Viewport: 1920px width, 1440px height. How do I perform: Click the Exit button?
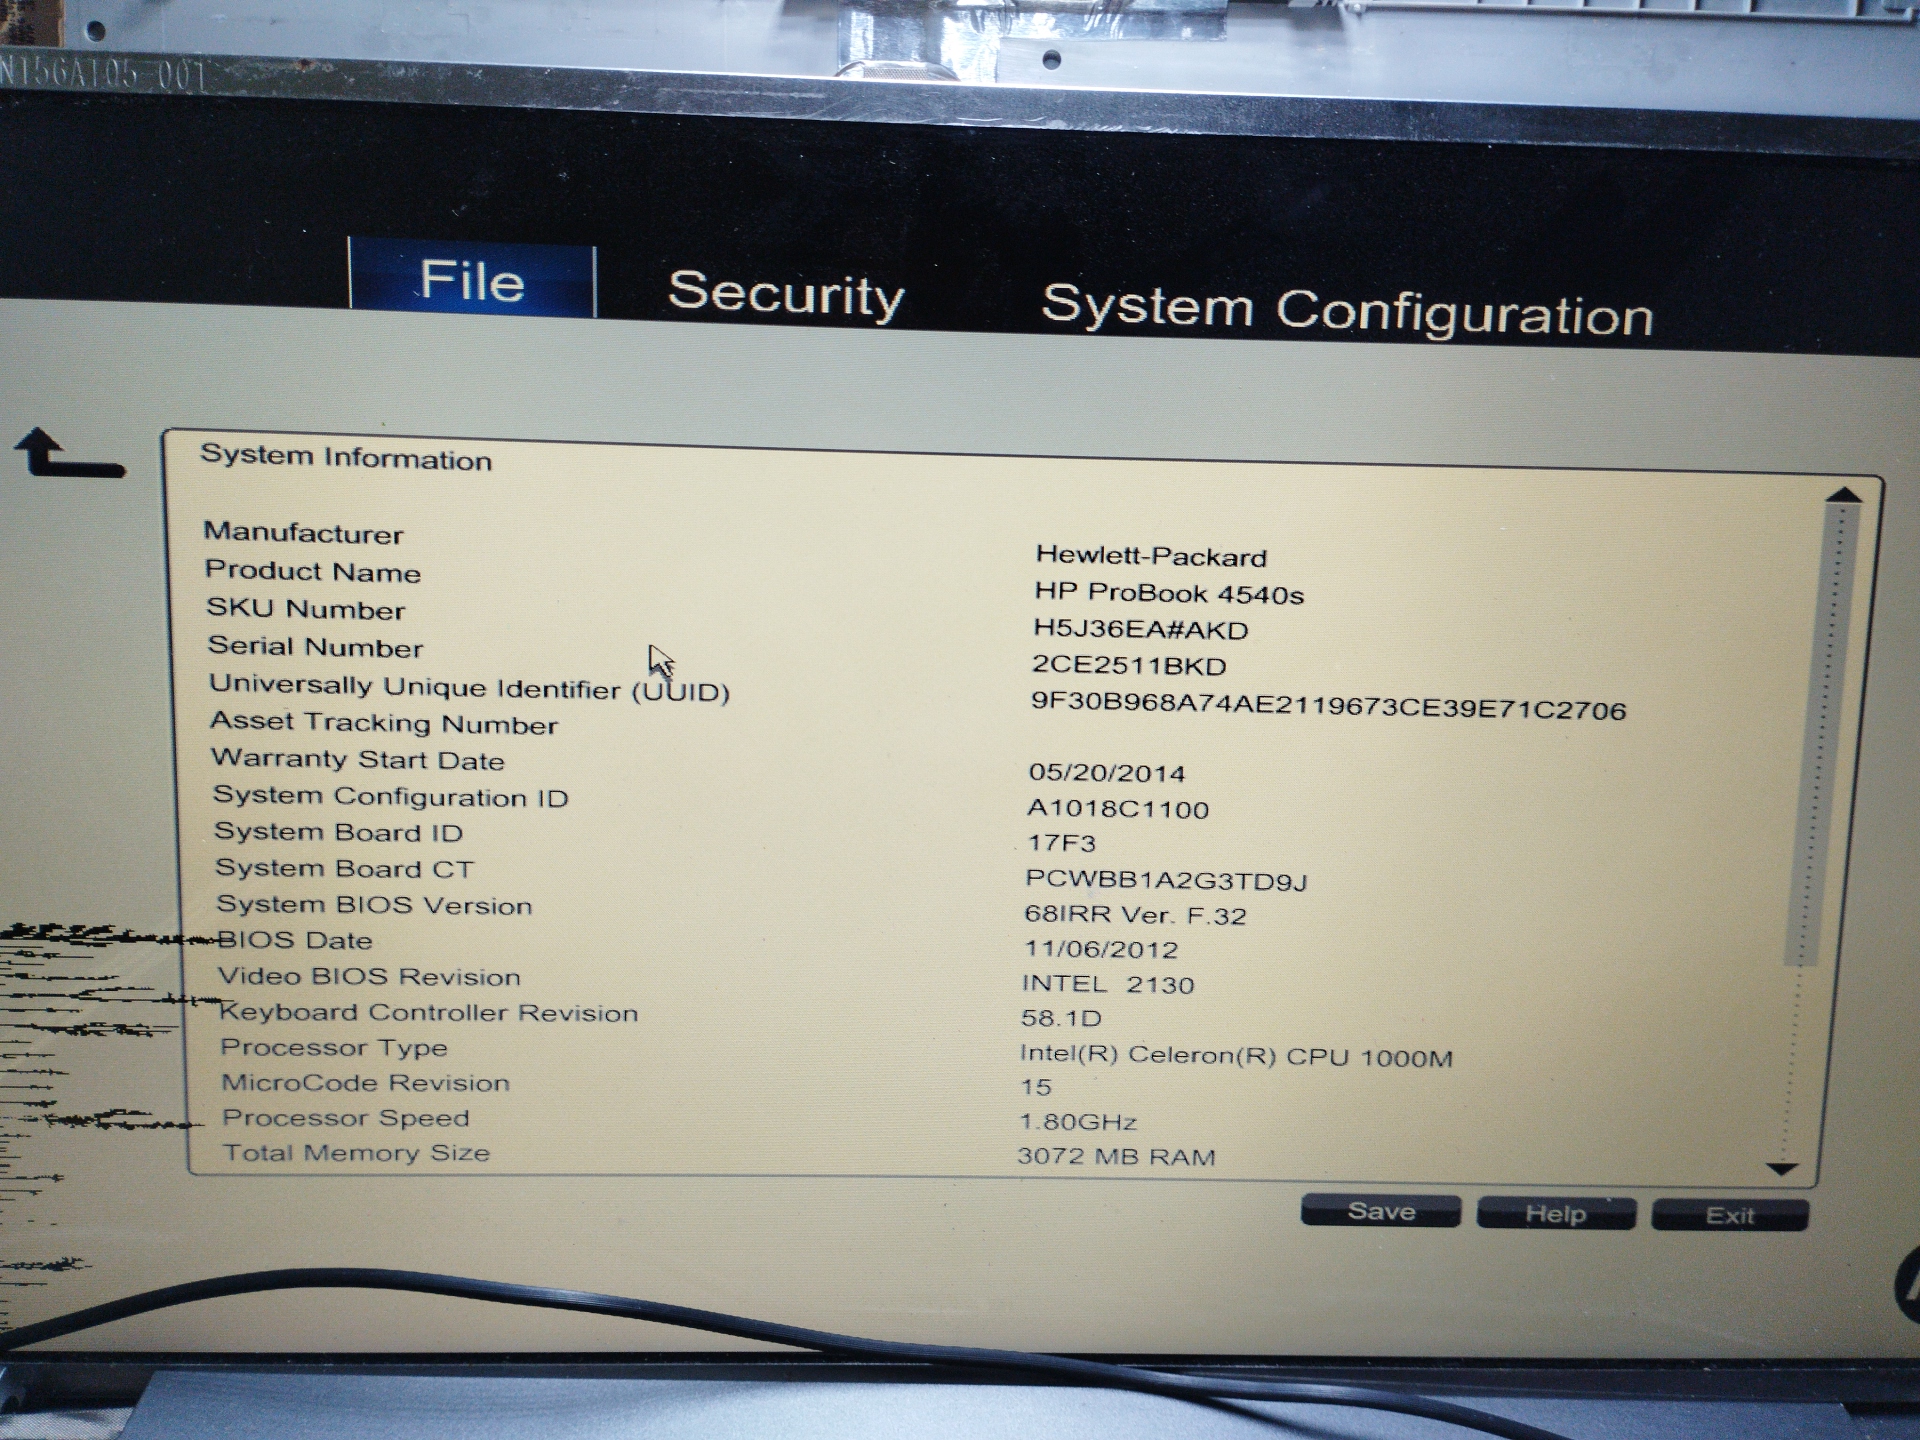coord(1730,1216)
